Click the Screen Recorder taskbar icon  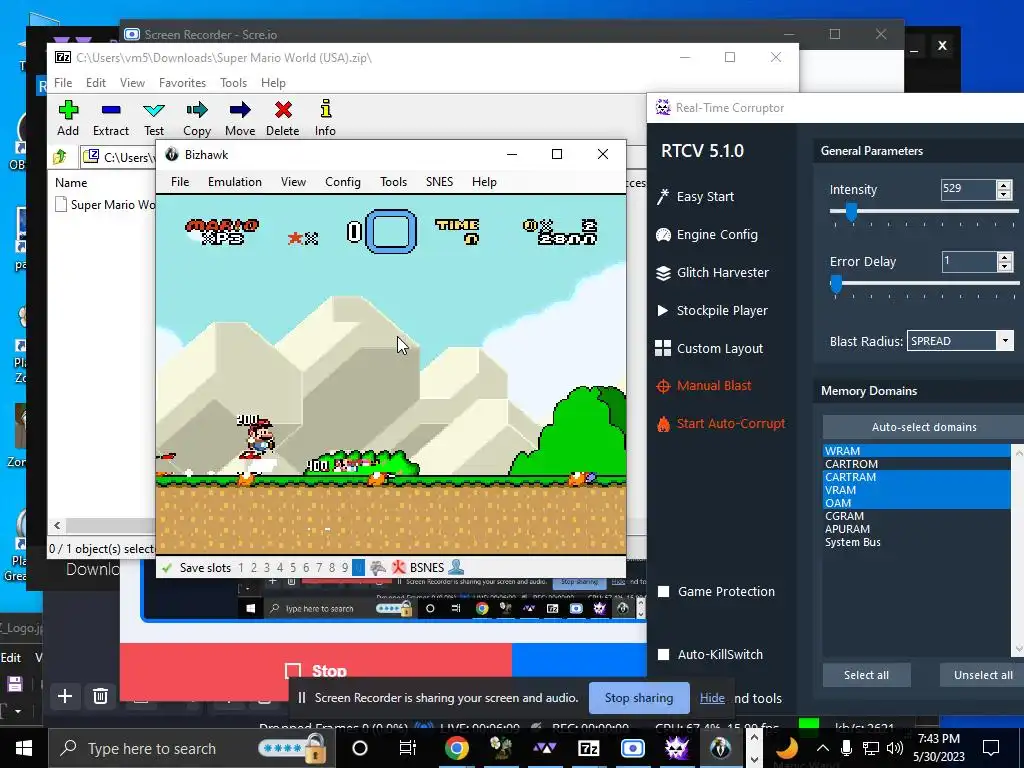click(632, 748)
